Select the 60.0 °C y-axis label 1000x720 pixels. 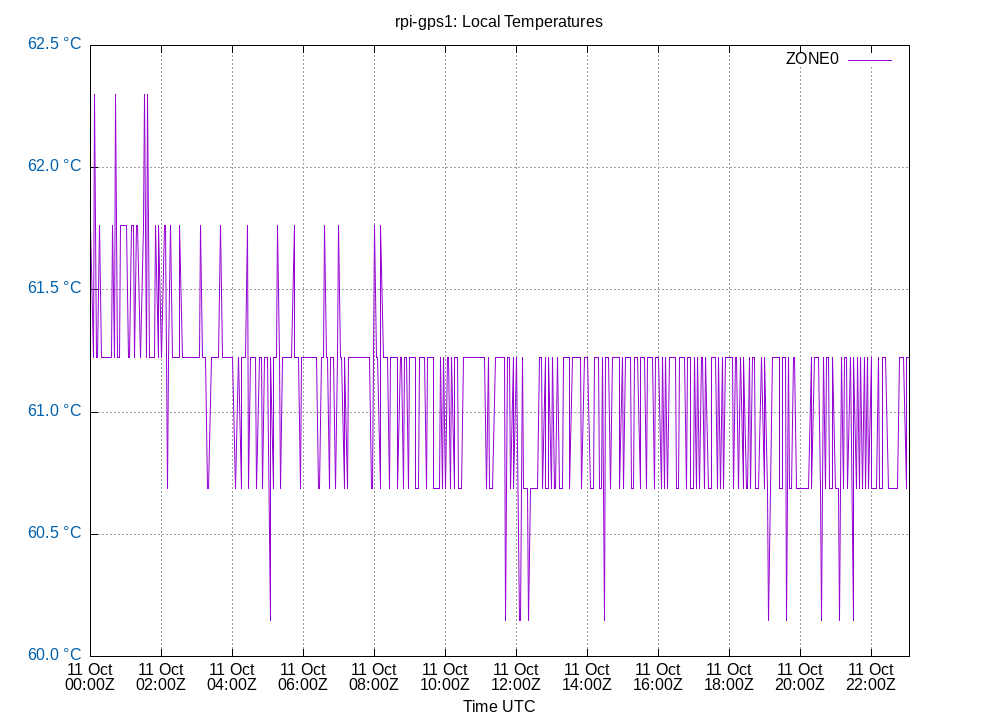pos(55,654)
